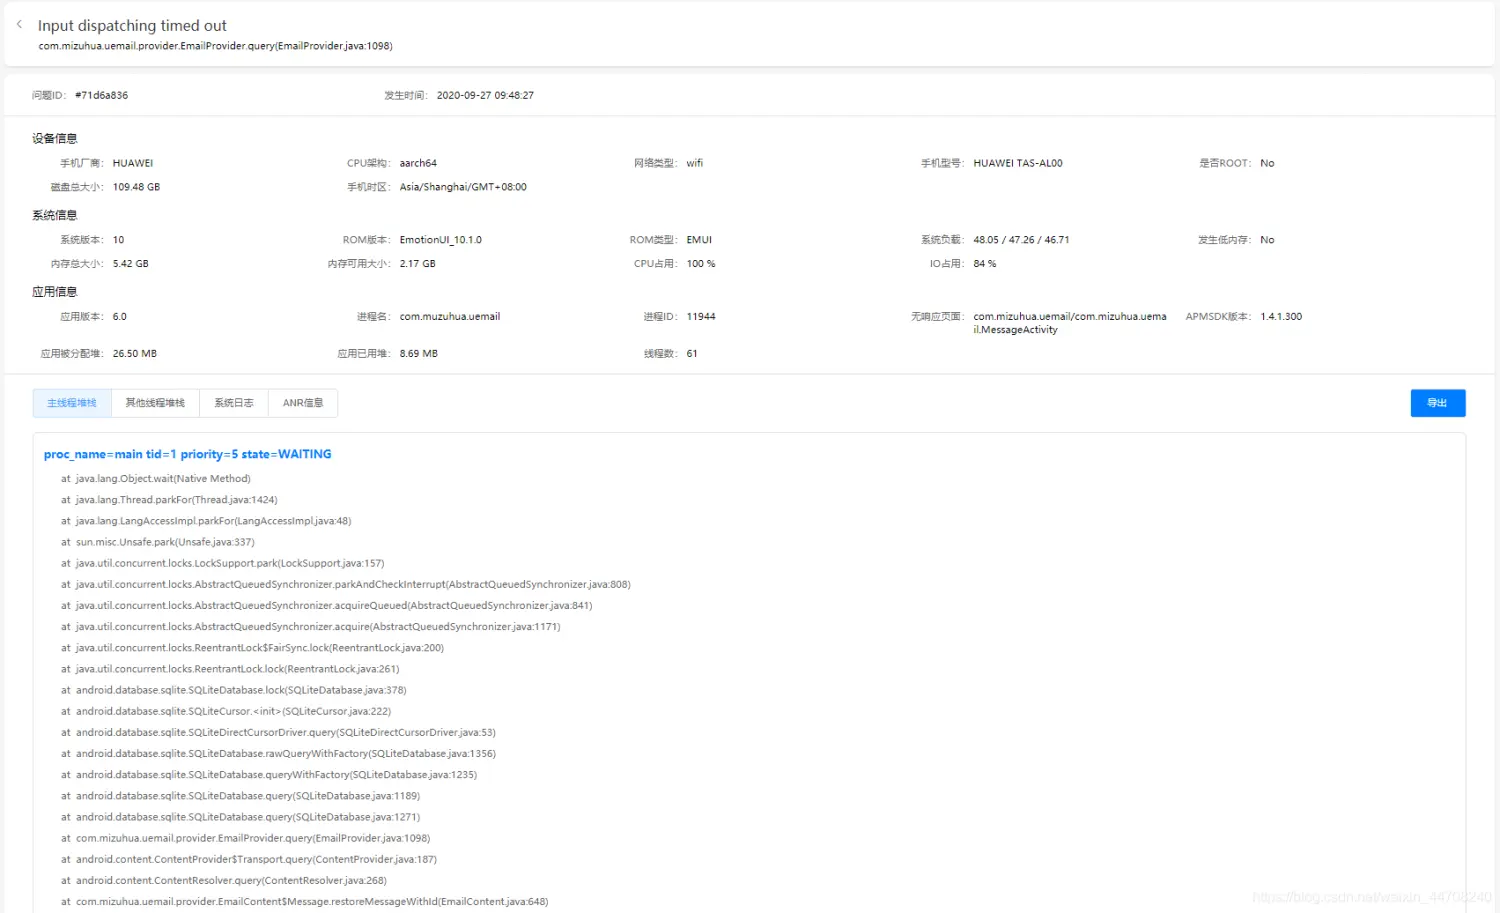Select the stack line restoreMessageWithId

pyautogui.click(x=304, y=902)
